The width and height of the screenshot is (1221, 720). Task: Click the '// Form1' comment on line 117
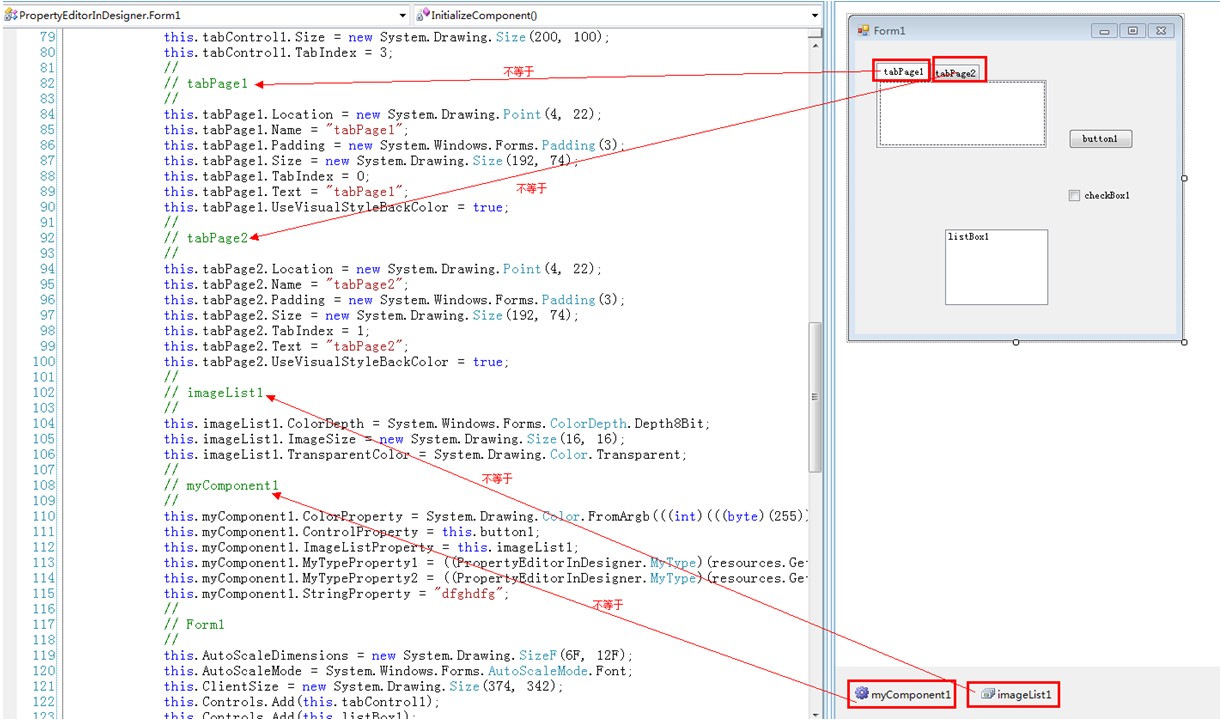194,625
